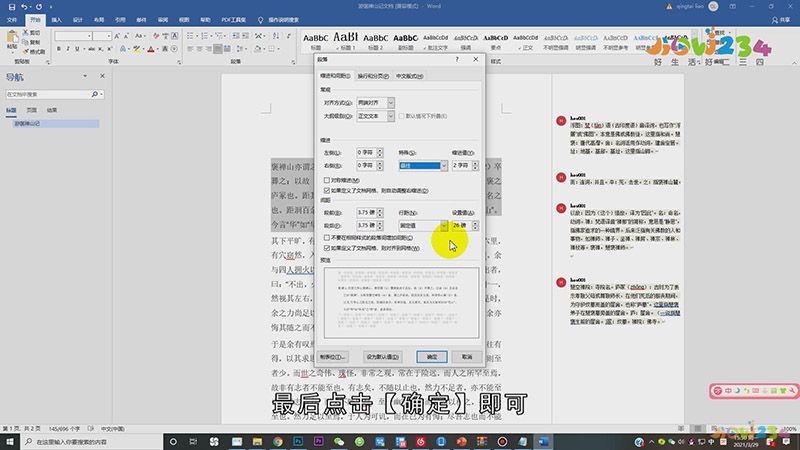
Task: Toggle Italic formatting
Action: click(x=68, y=49)
